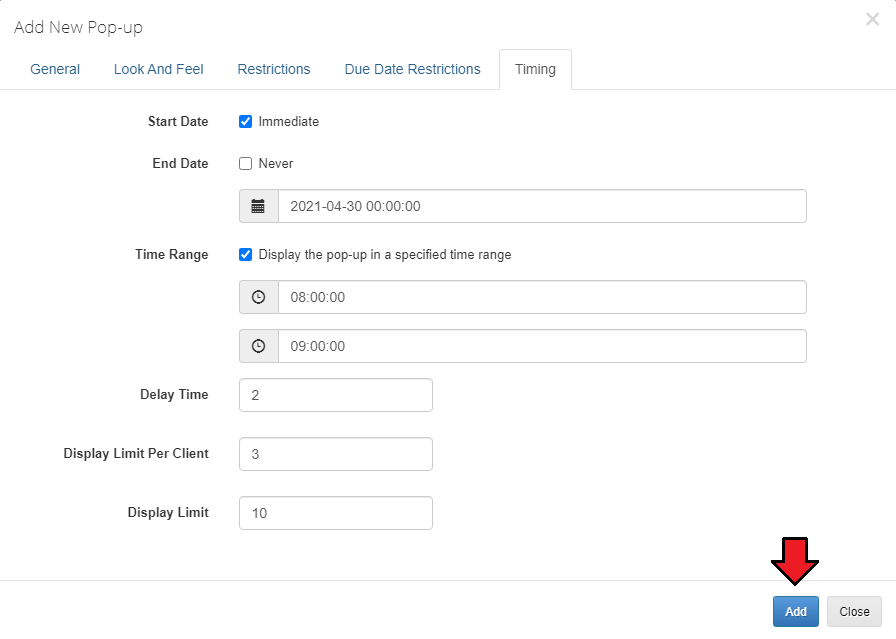The width and height of the screenshot is (896, 639).
Task: Click the Time Range label
Action: pyautogui.click(x=171, y=255)
